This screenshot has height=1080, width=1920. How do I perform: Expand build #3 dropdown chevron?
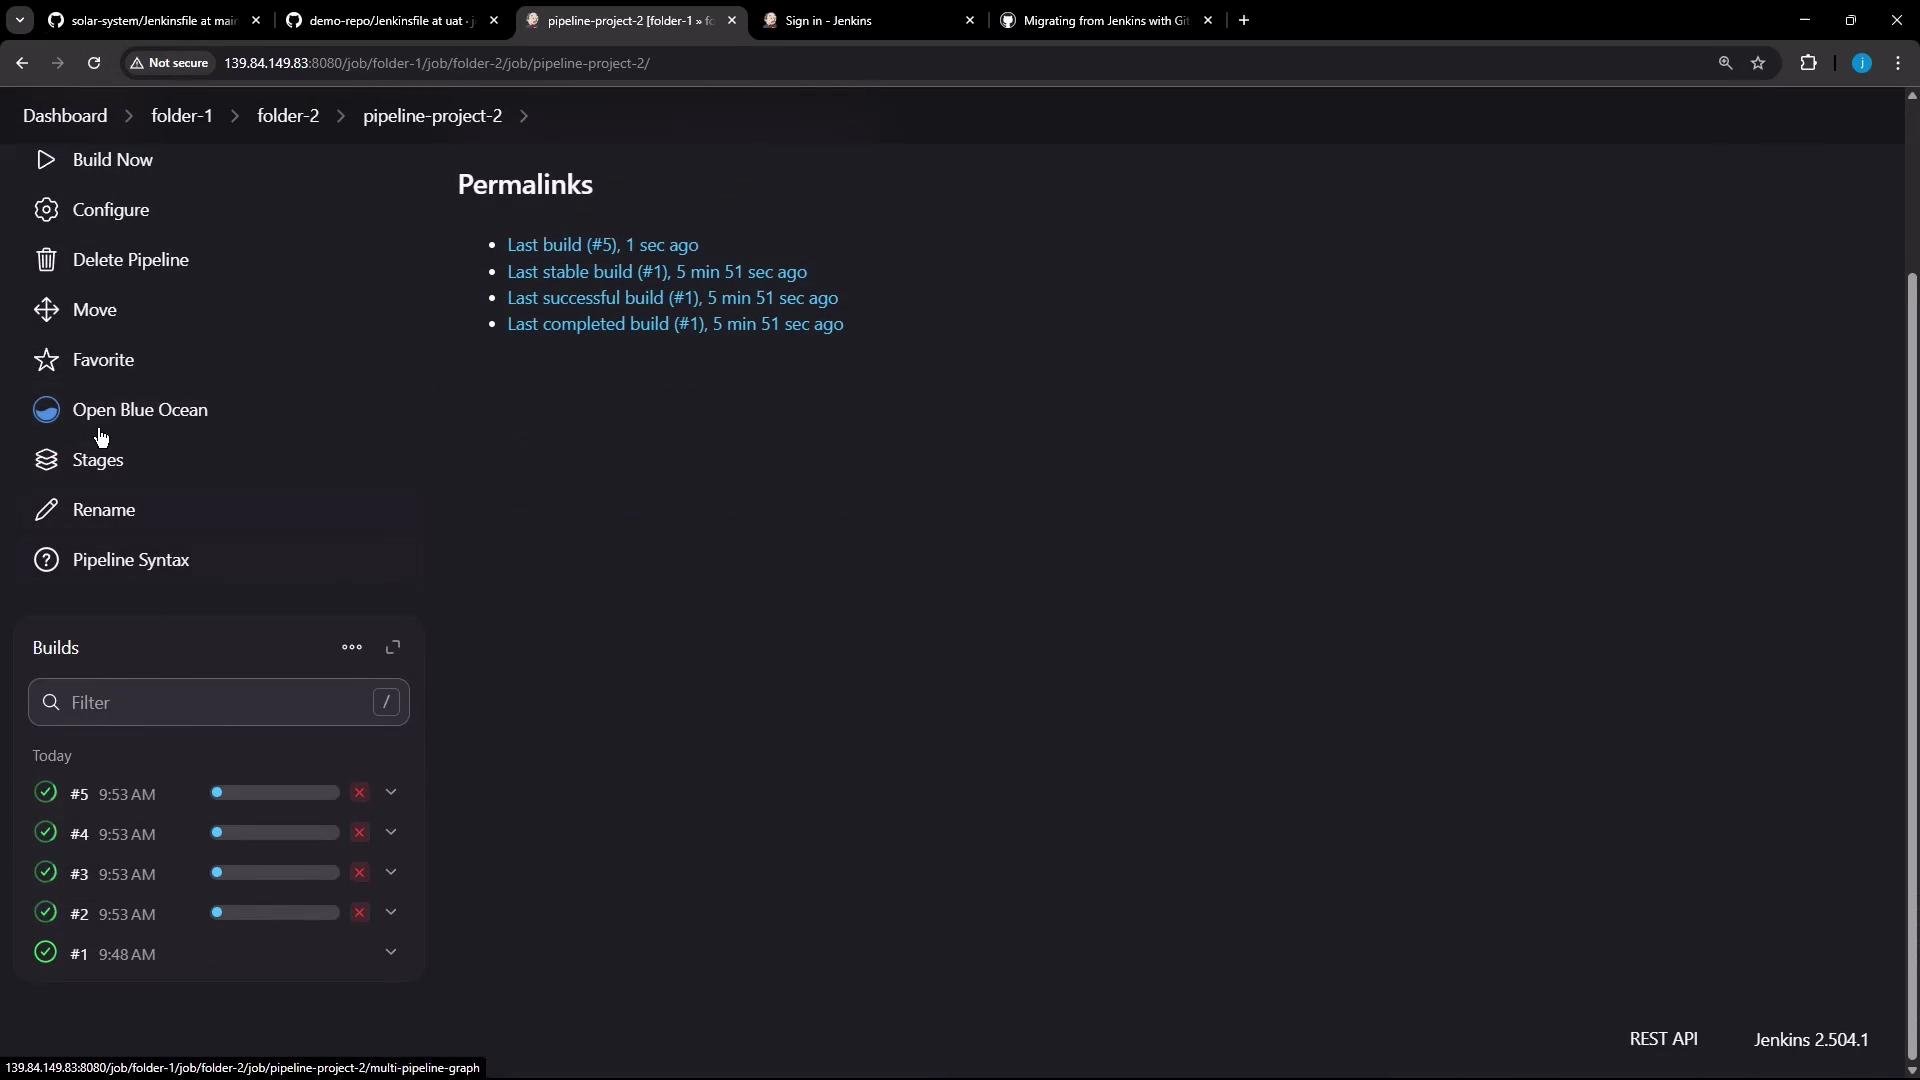(391, 873)
